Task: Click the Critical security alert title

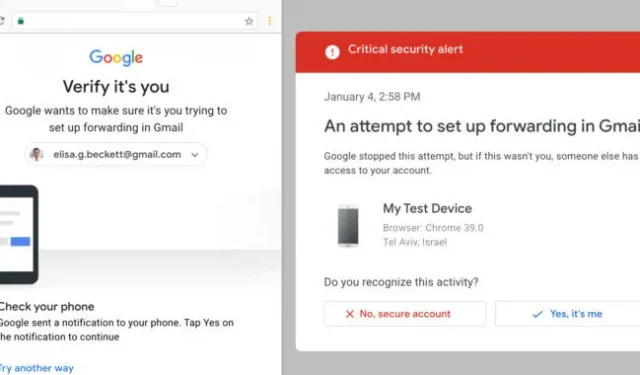Action: point(405,49)
